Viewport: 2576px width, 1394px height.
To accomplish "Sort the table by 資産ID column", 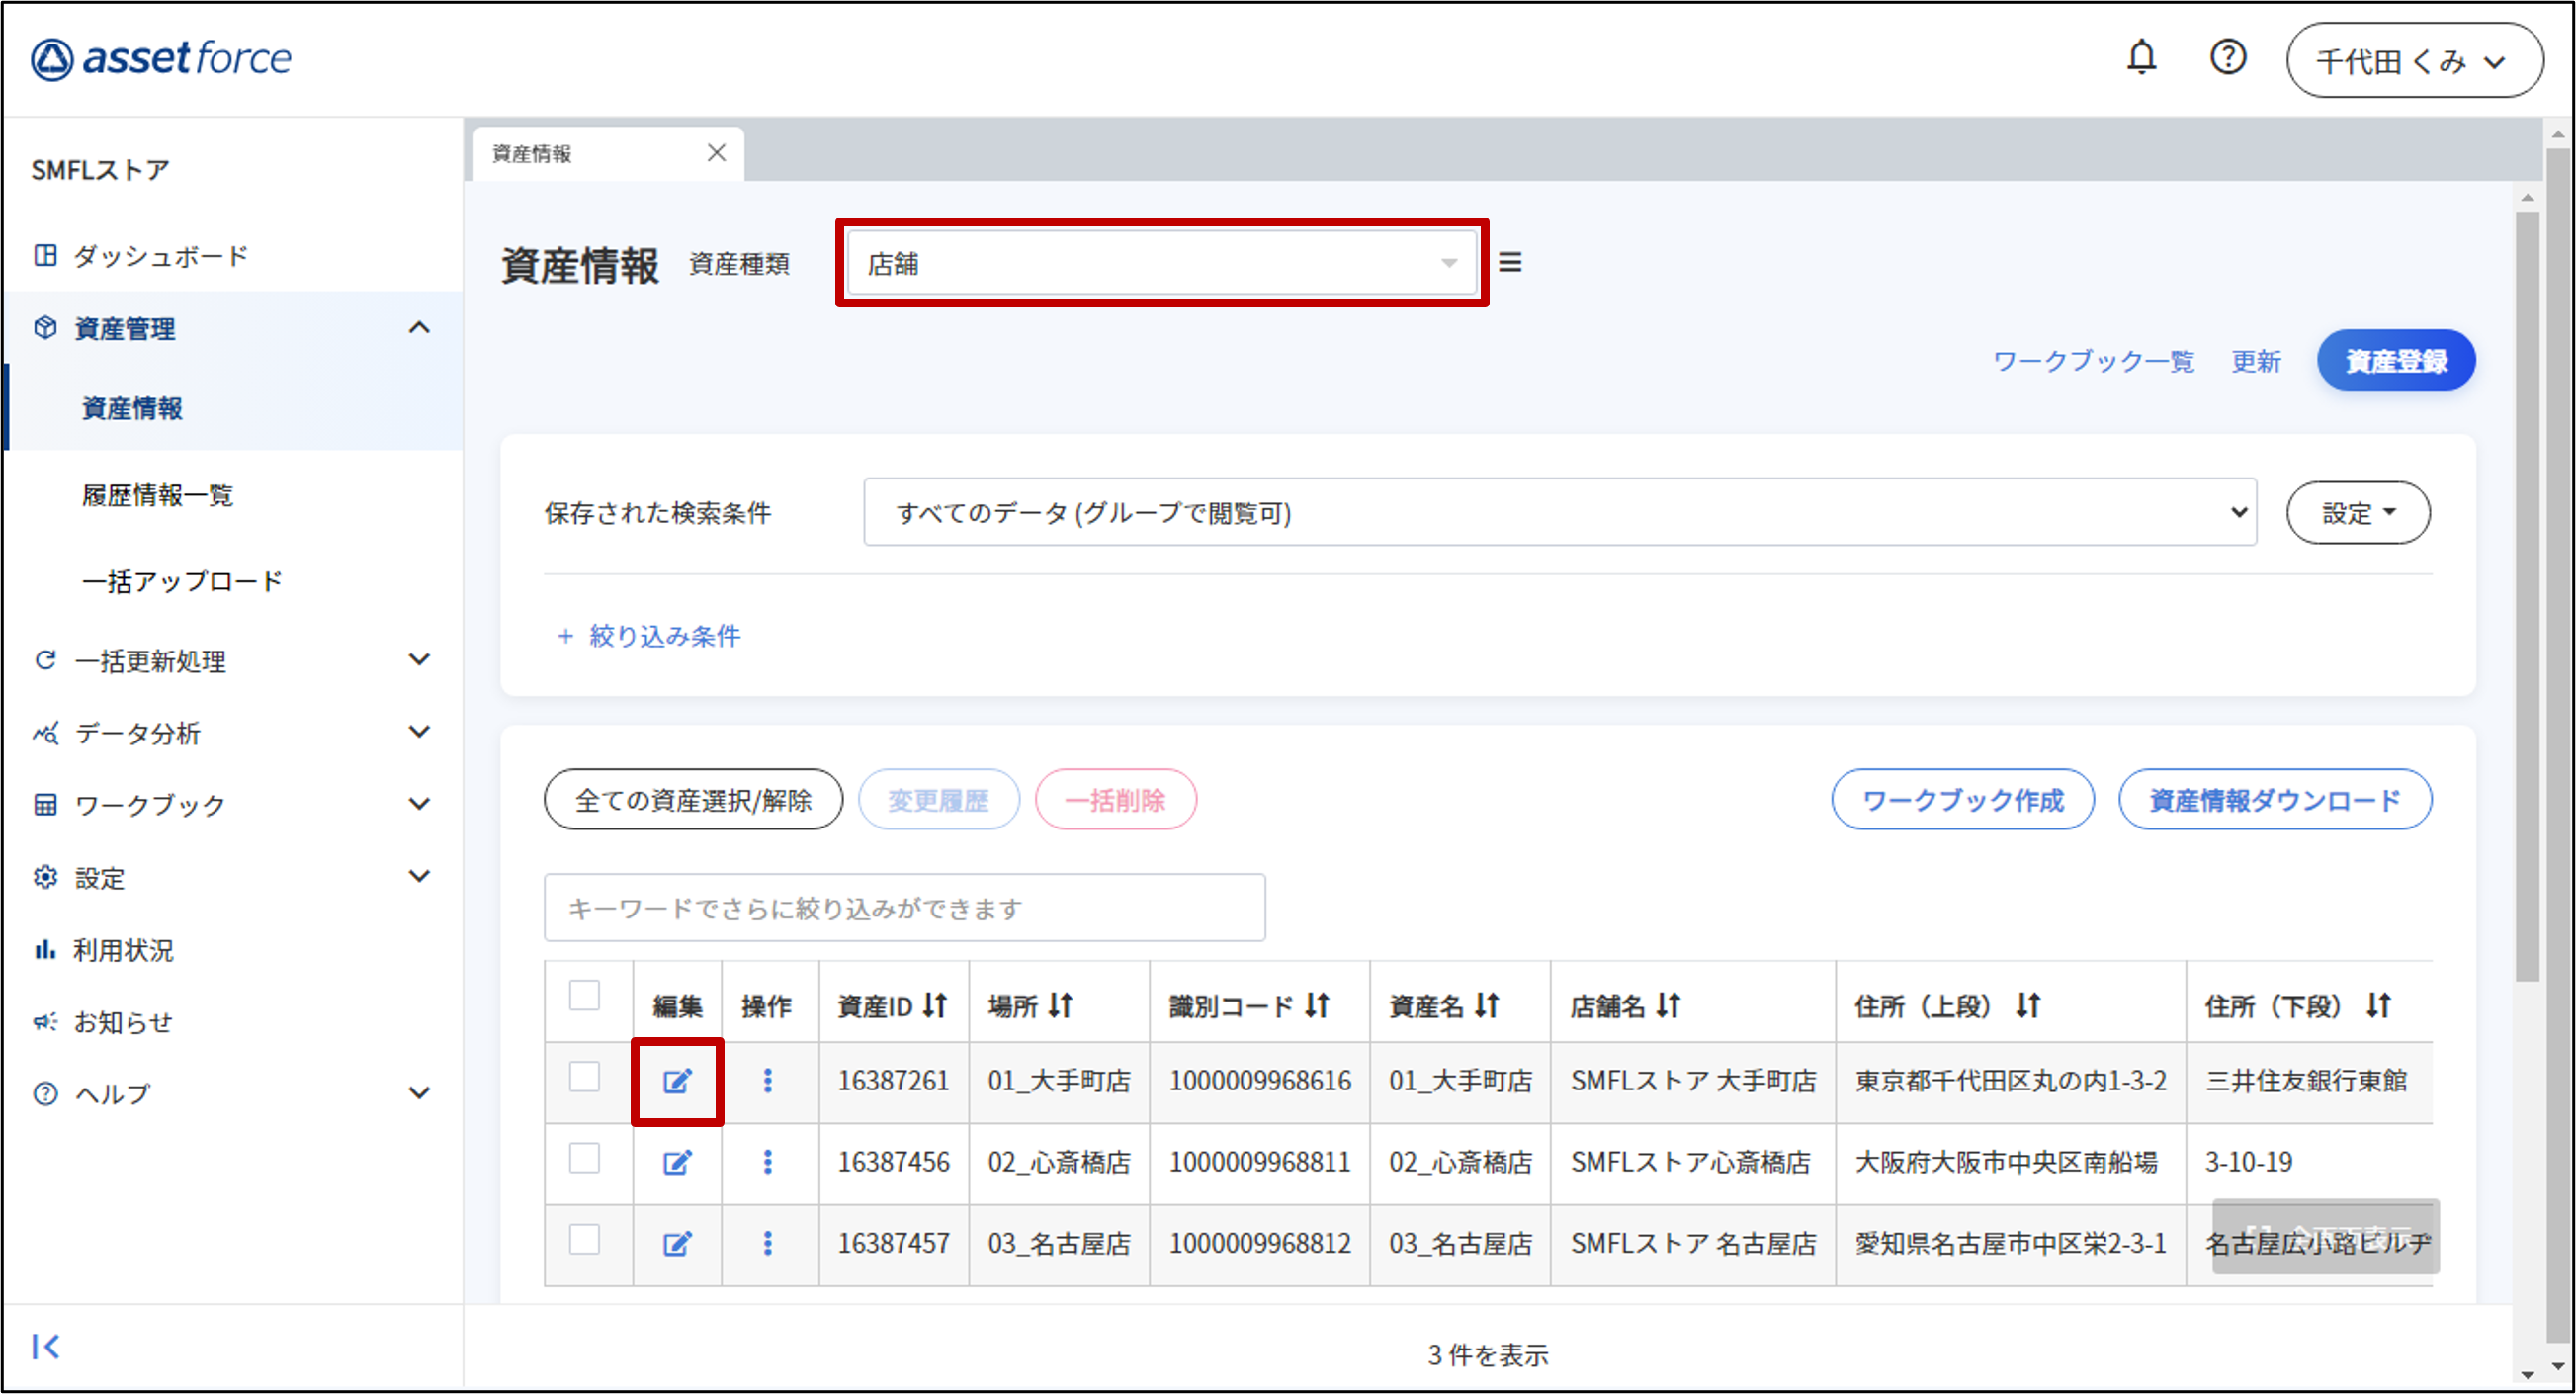I will point(934,1005).
